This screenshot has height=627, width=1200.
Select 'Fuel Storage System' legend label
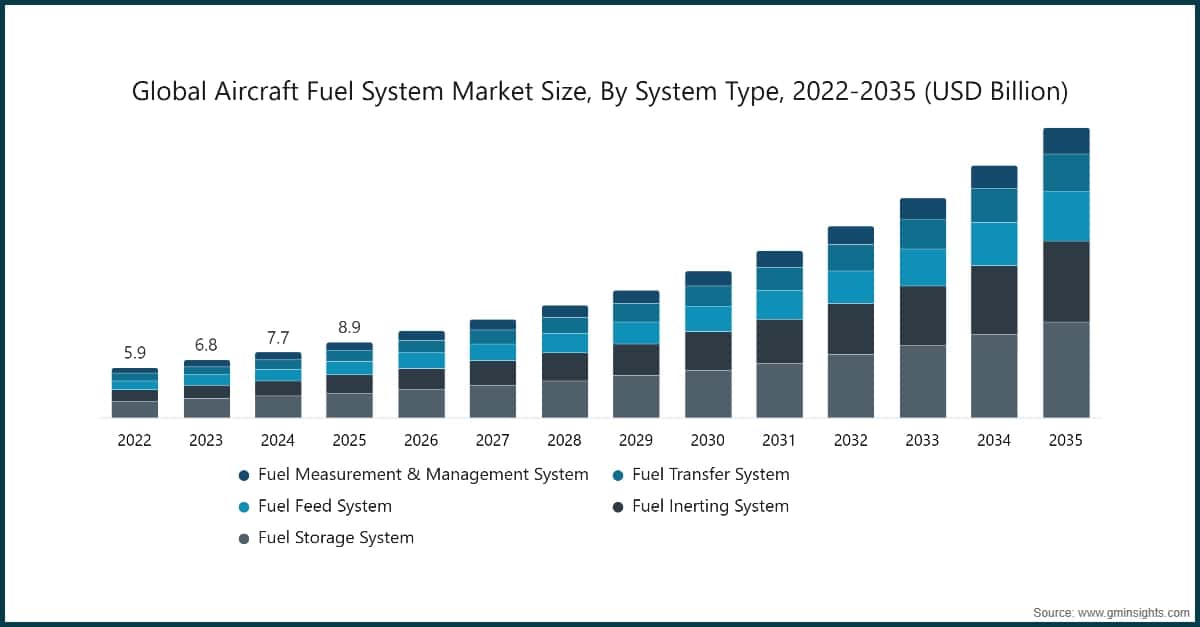coord(336,538)
